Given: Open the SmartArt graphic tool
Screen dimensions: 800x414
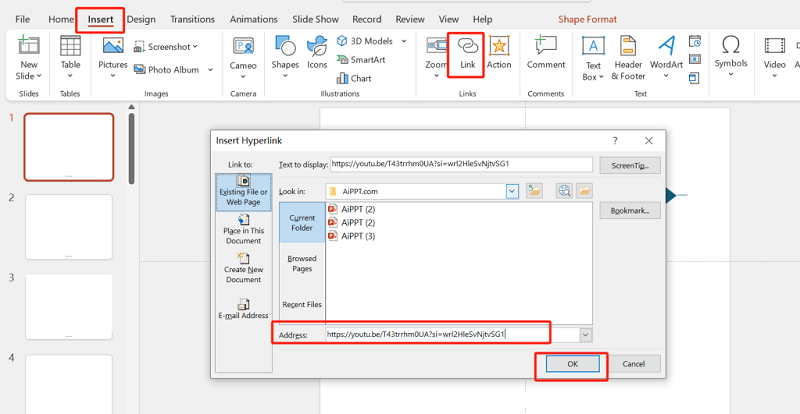Looking at the screenshot, I should coord(366,60).
